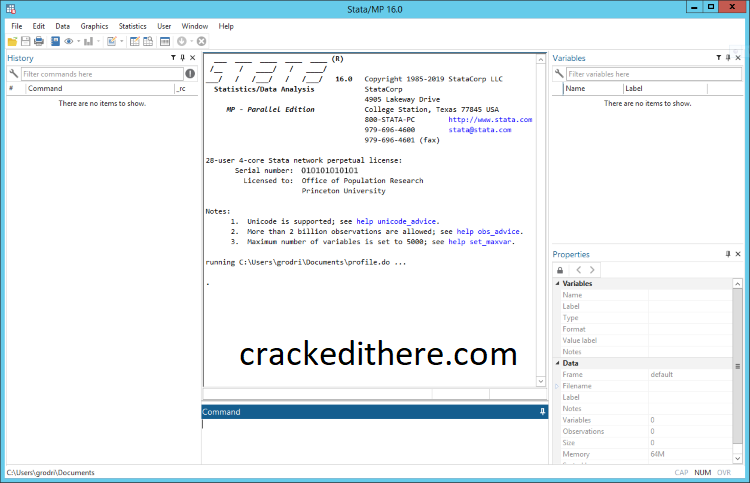Toggle the History error-filter exclamation button
Screen dimensions: 750x483
click(190, 74)
